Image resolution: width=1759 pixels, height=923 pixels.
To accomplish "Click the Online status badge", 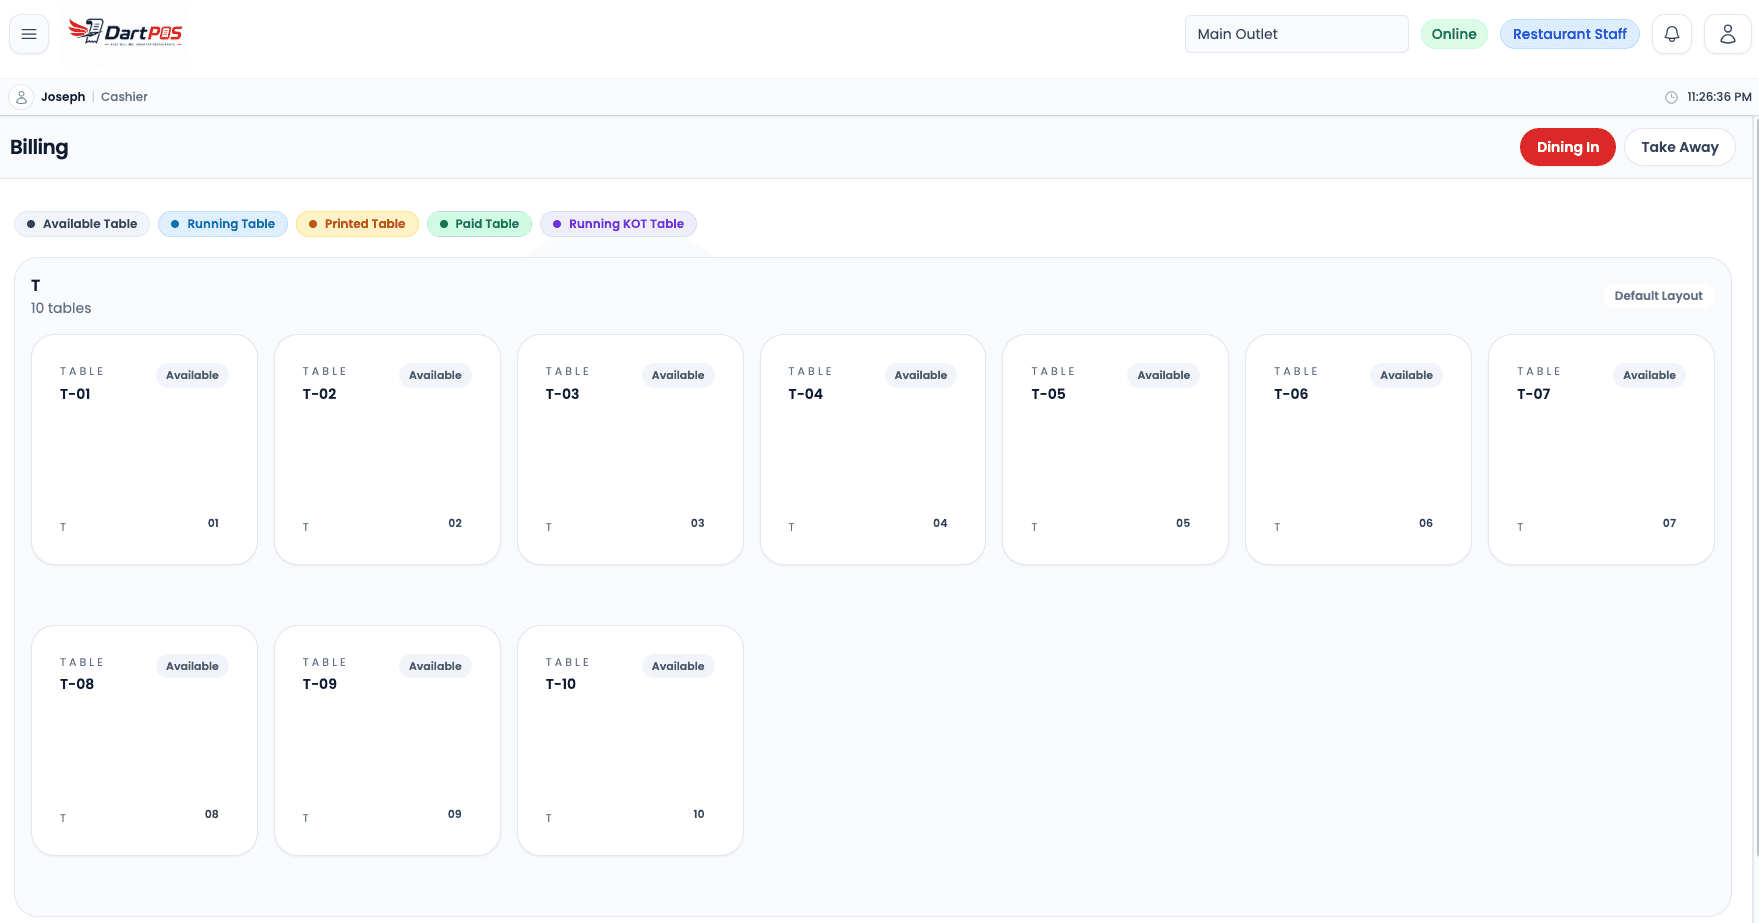I will pos(1454,34).
